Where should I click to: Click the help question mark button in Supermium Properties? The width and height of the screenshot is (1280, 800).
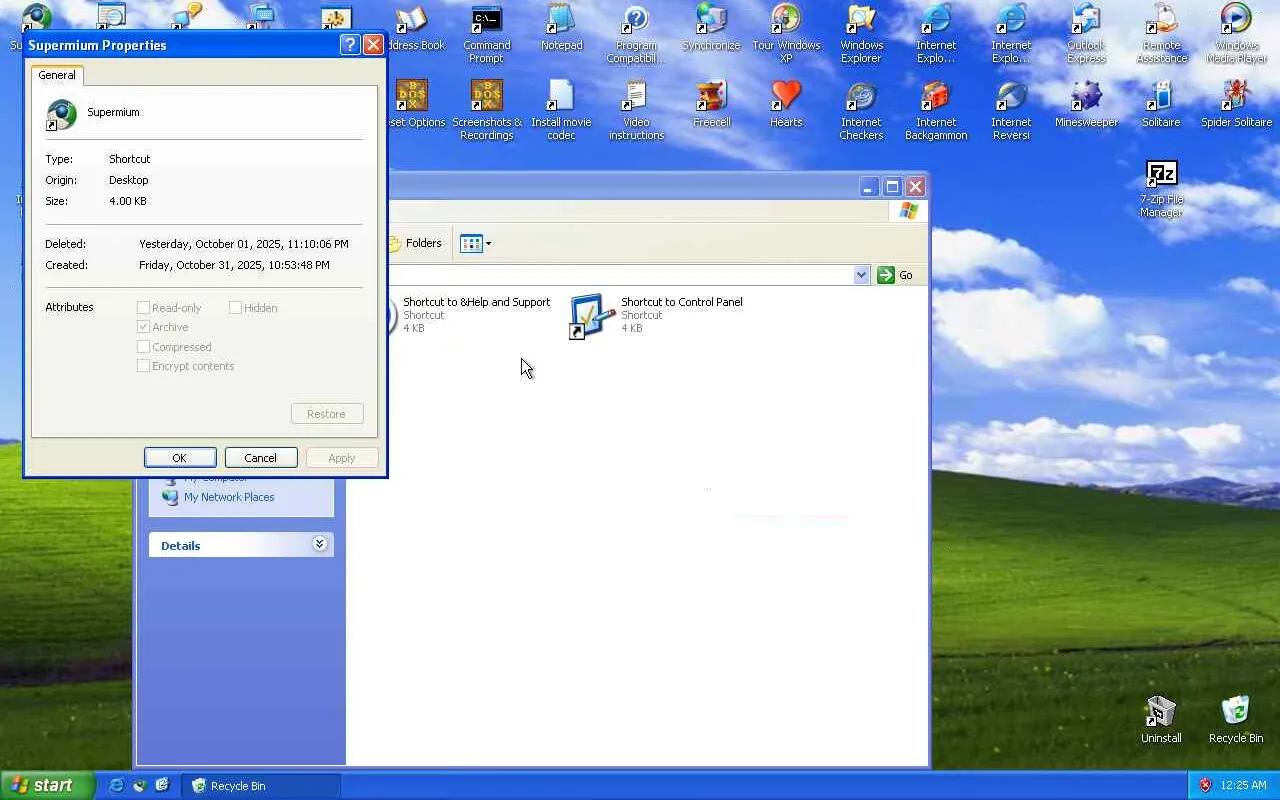(x=350, y=45)
